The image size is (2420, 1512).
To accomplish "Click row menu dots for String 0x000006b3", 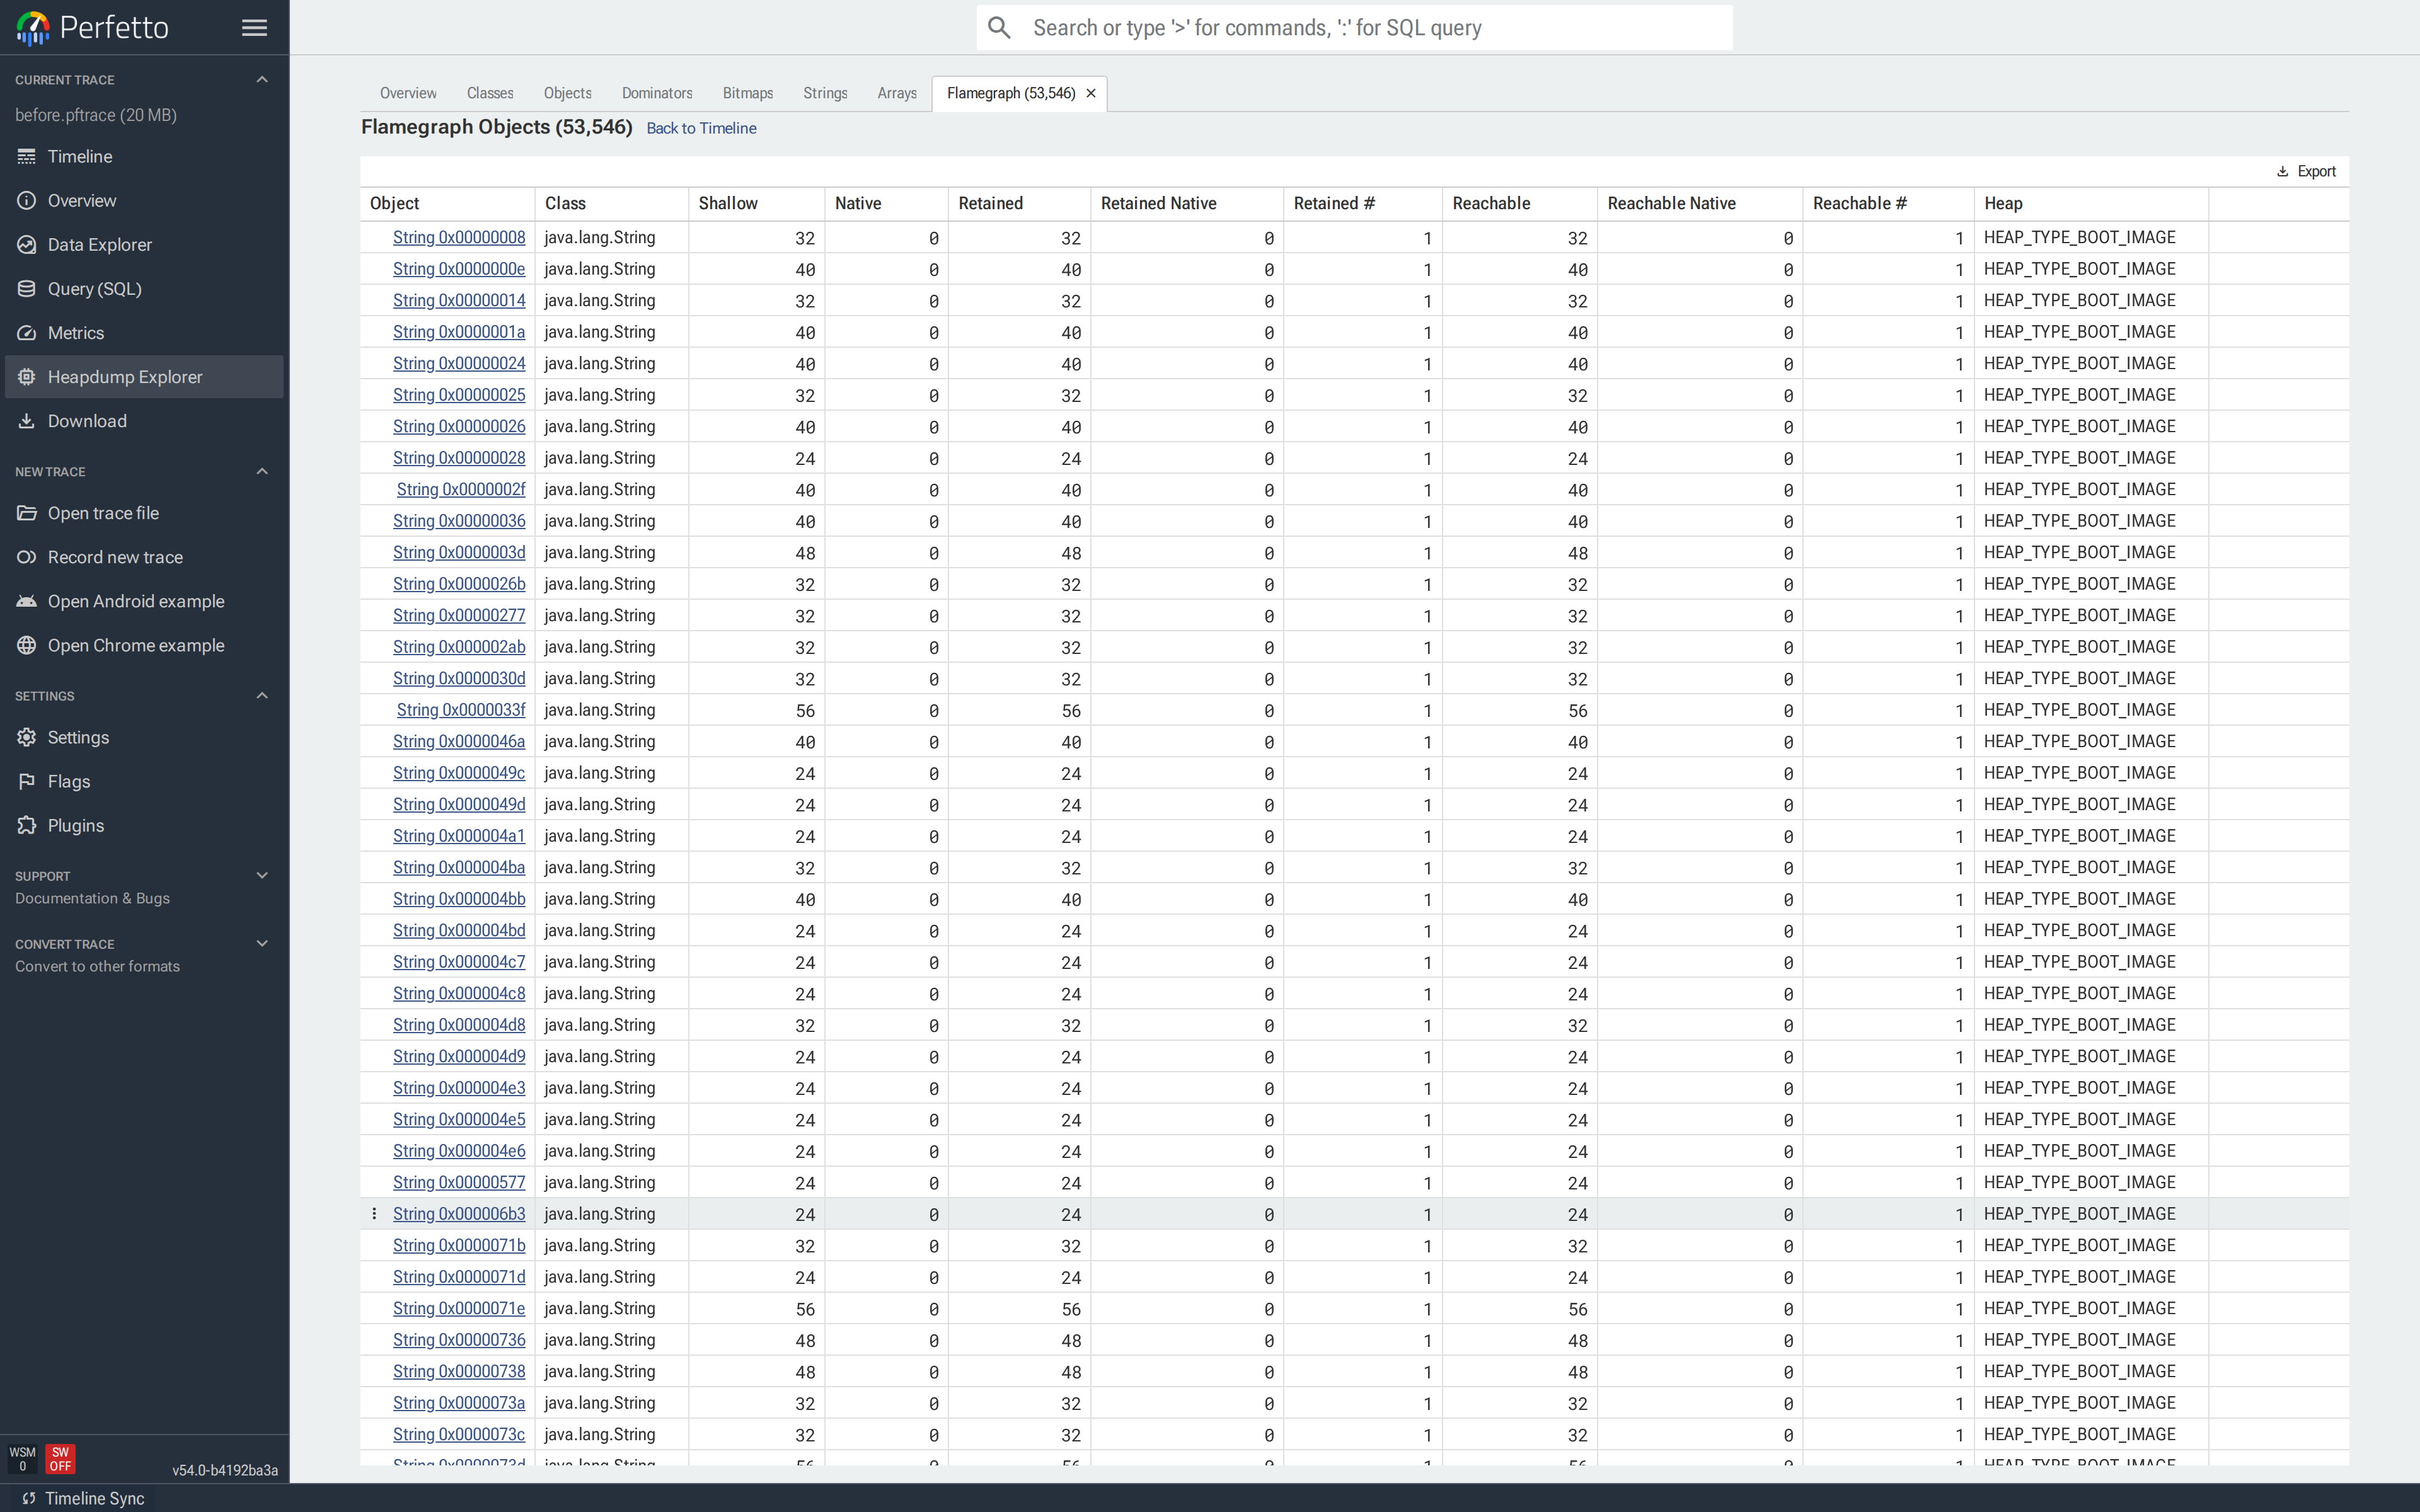I will point(374,1214).
